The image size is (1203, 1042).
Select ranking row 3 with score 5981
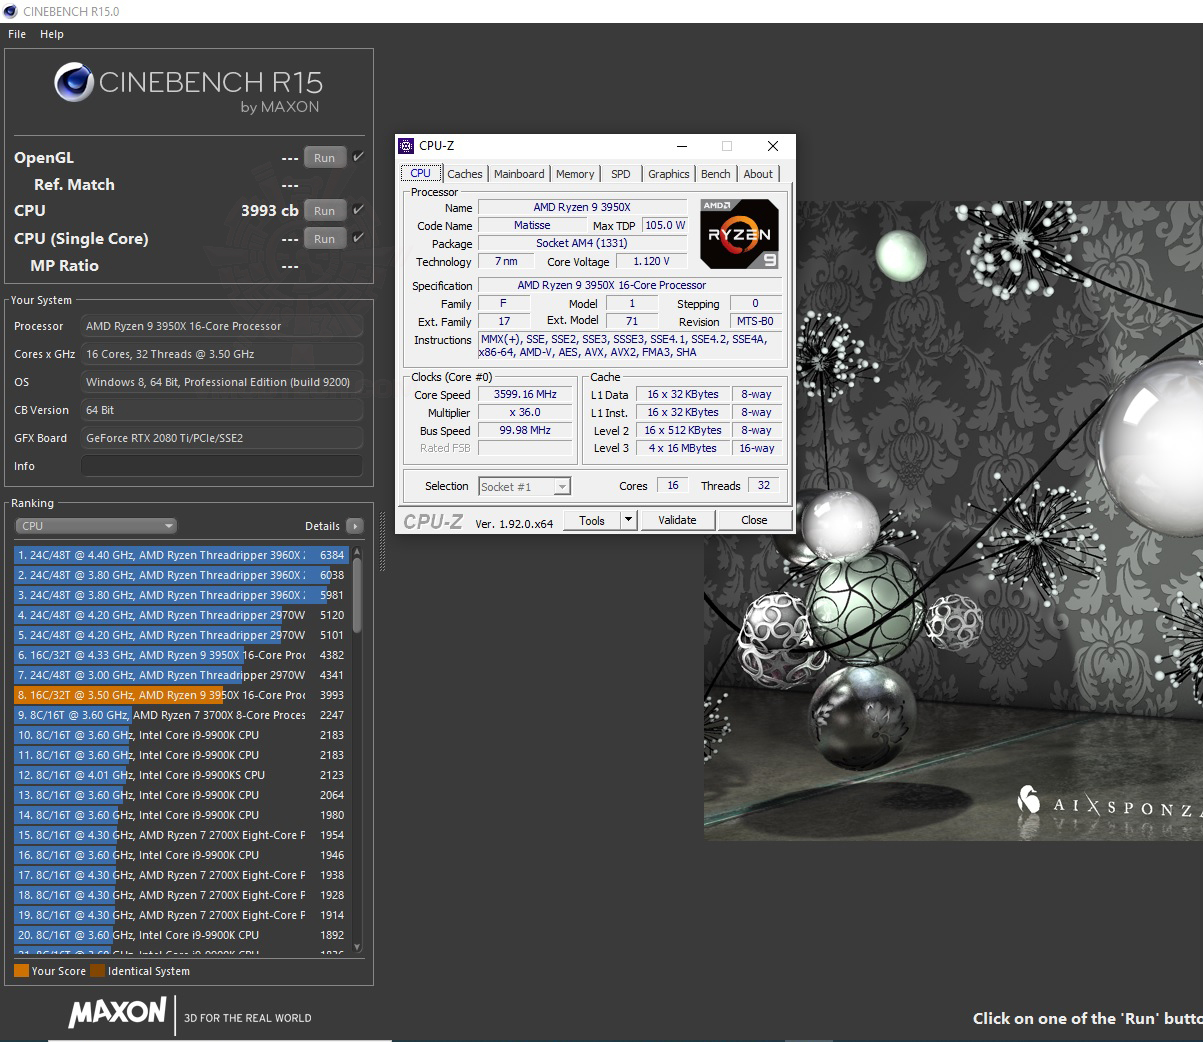(x=180, y=595)
